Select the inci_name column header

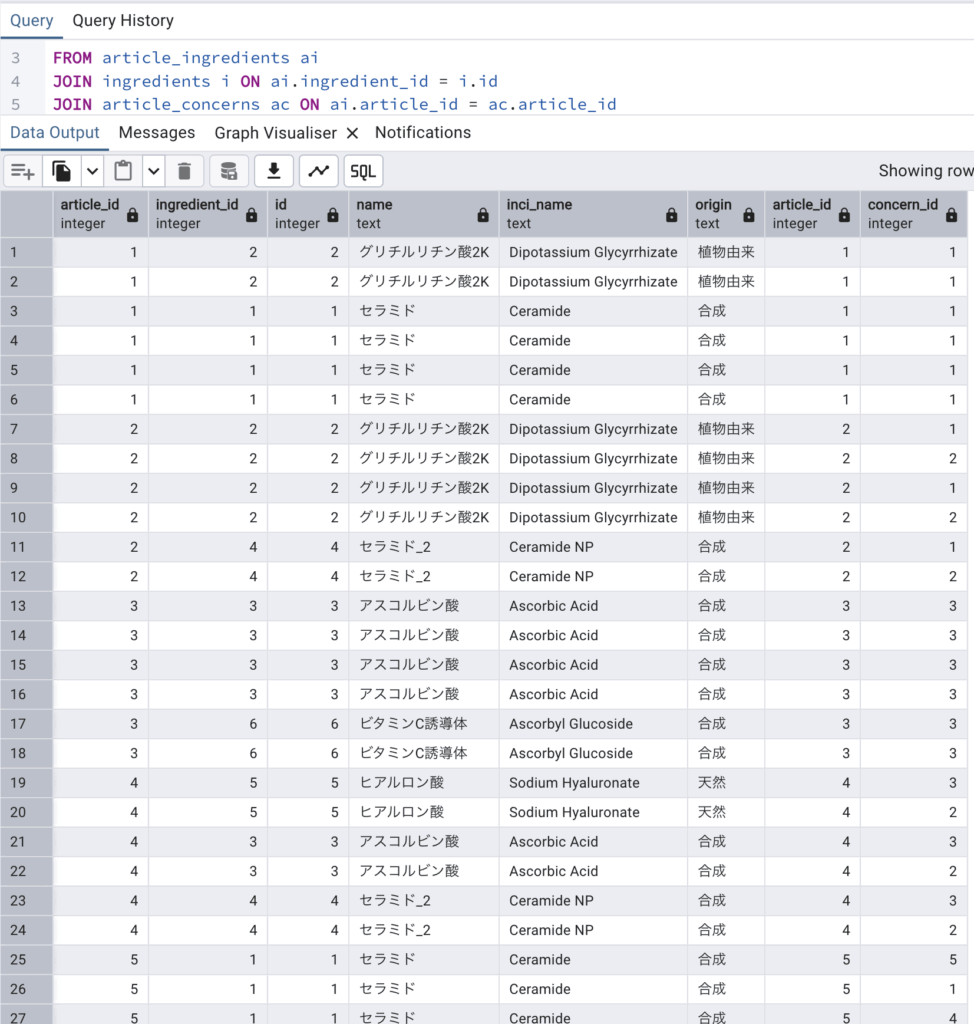tap(593, 214)
